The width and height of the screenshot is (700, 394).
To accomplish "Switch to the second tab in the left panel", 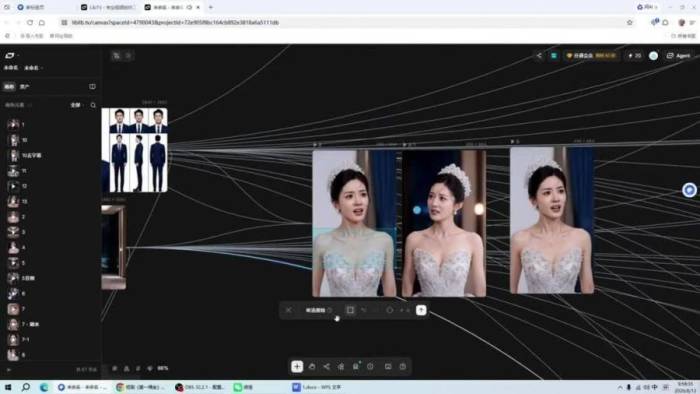I will [25, 87].
